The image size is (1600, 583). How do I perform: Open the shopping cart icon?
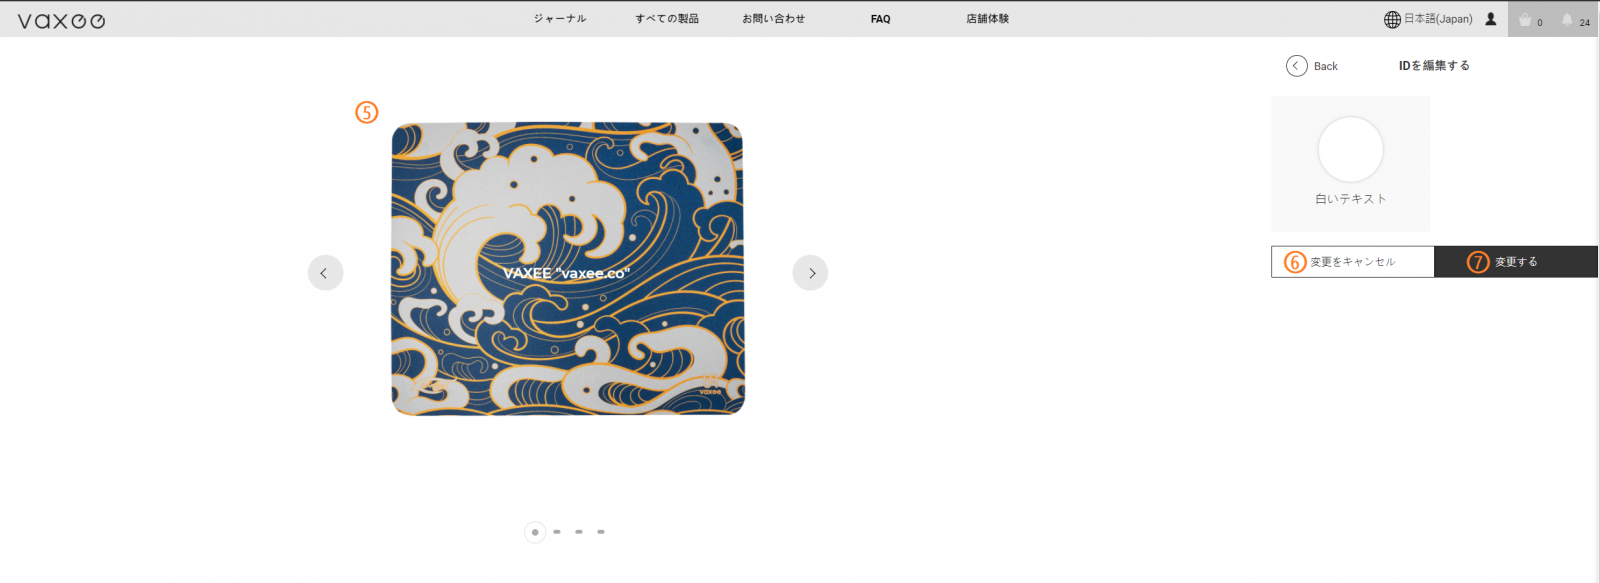click(1525, 19)
